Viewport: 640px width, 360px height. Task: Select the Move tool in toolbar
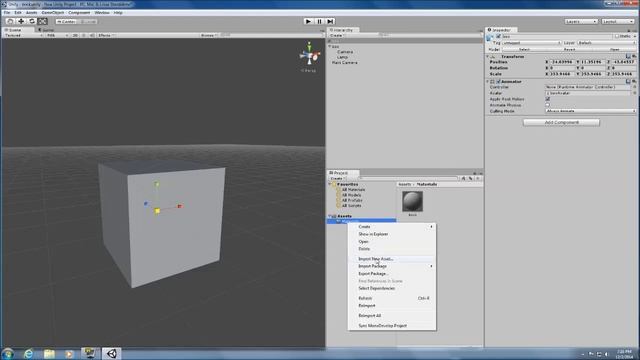point(21,21)
